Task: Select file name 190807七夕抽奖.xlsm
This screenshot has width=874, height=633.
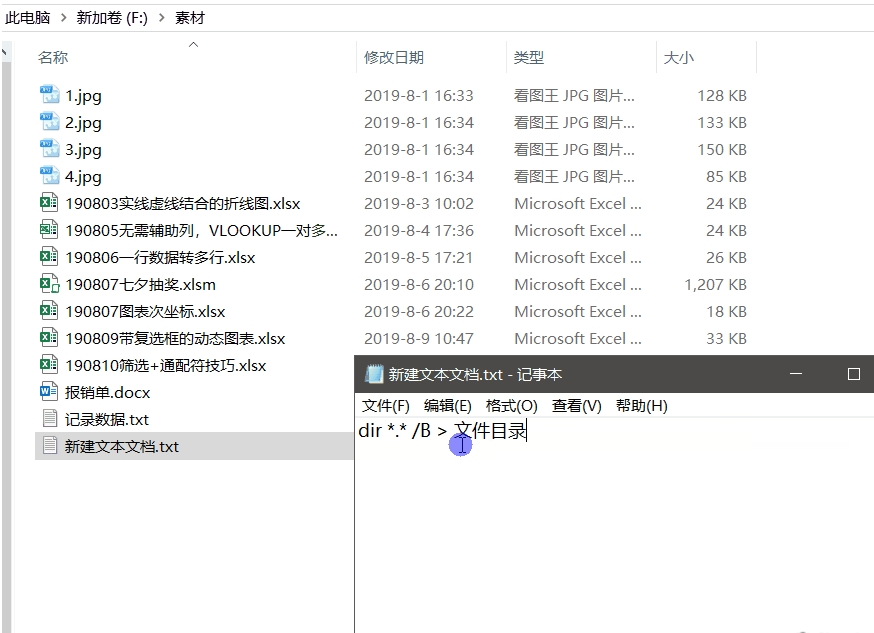Action: click(x=140, y=285)
